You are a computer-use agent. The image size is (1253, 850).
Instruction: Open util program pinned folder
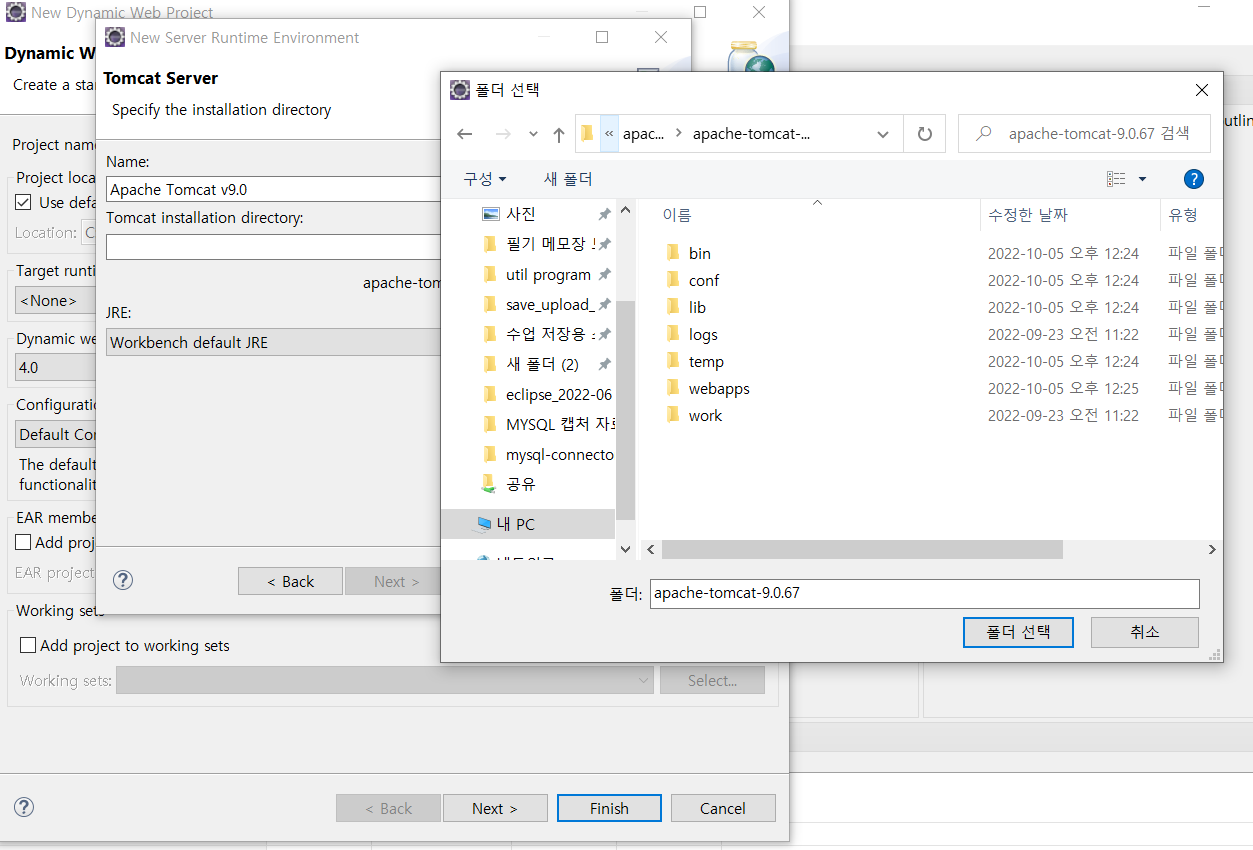(x=548, y=274)
